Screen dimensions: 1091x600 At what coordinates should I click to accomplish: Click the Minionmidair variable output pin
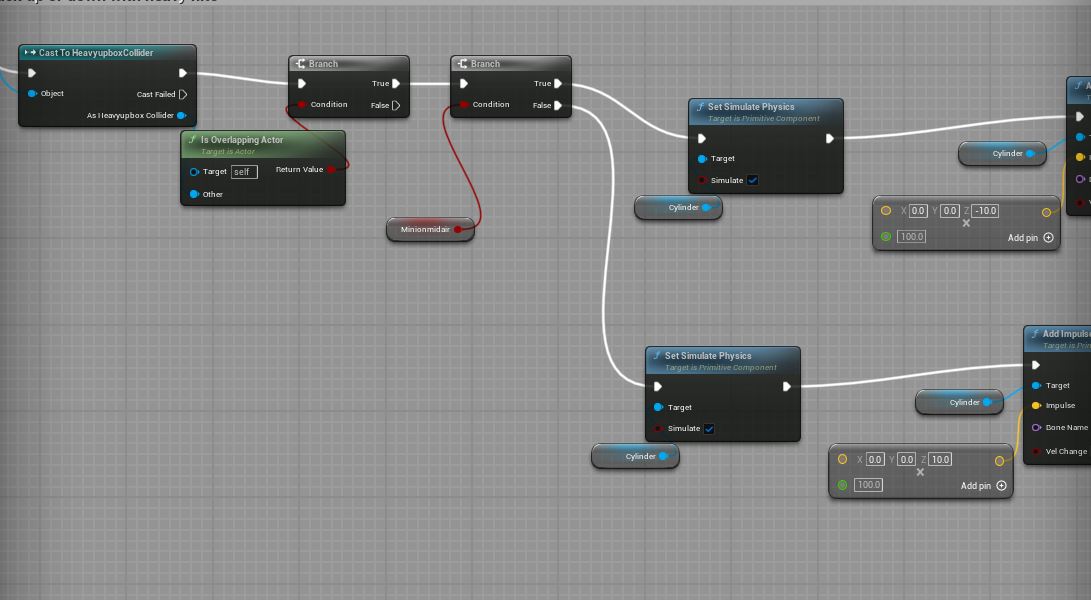[x=458, y=230]
